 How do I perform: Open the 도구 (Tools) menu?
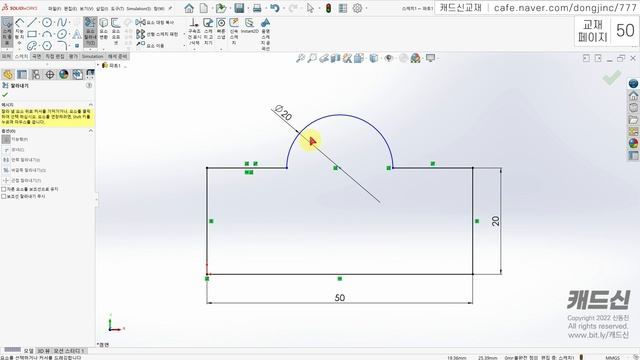click(x=117, y=8)
